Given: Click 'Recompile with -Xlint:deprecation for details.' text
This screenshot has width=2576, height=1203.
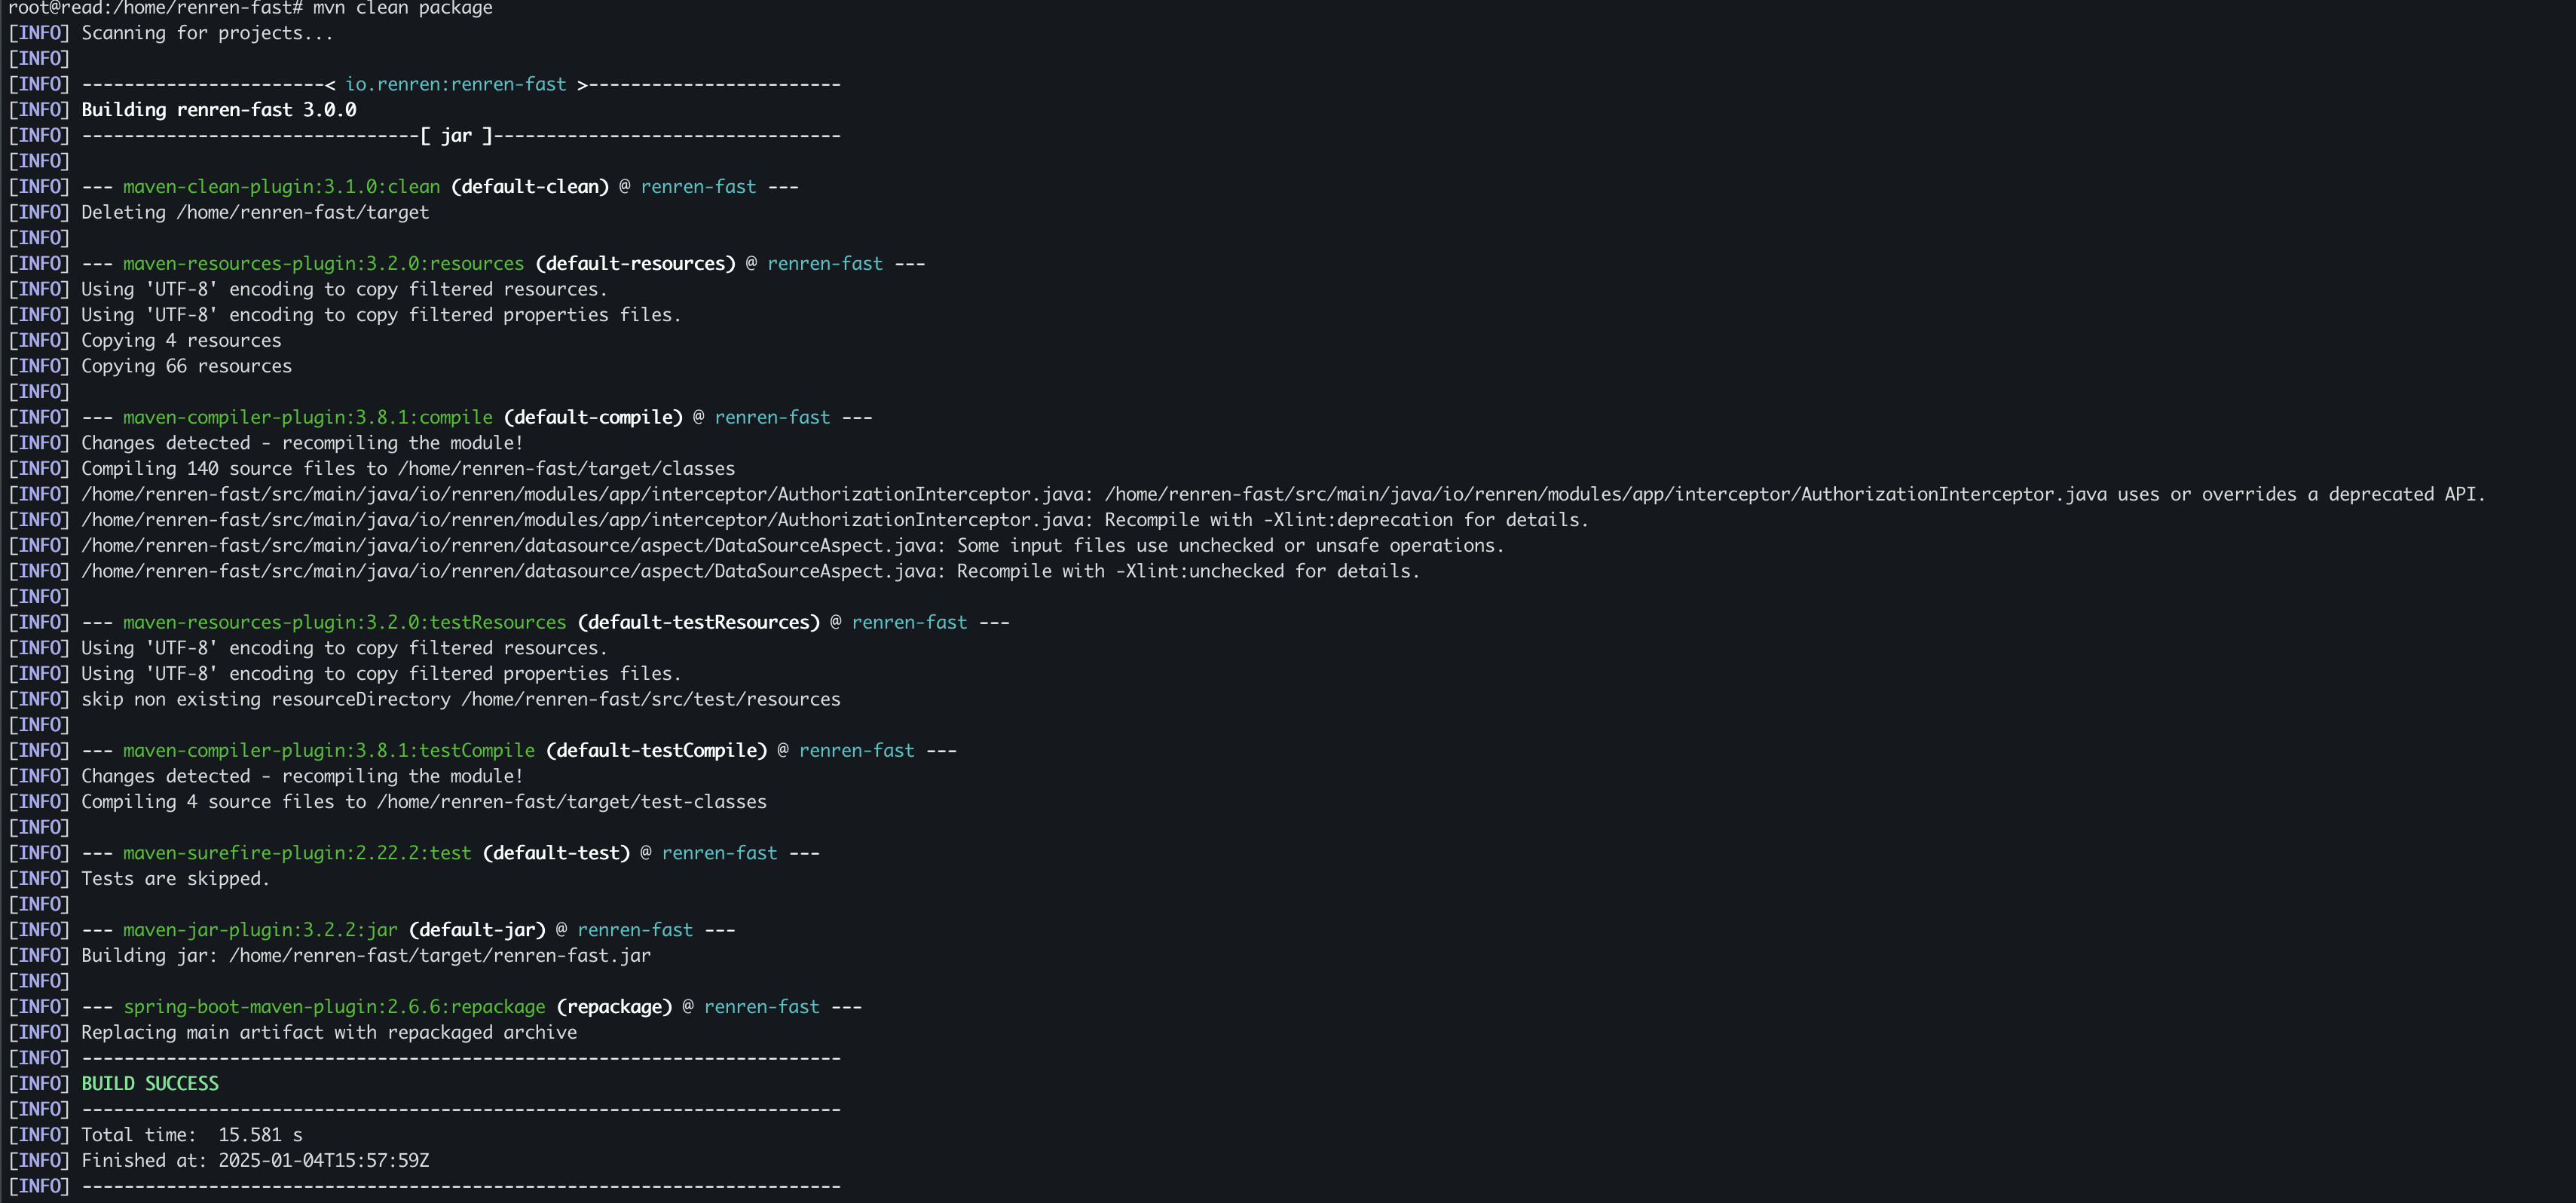Looking at the screenshot, I should [x=1346, y=520].
